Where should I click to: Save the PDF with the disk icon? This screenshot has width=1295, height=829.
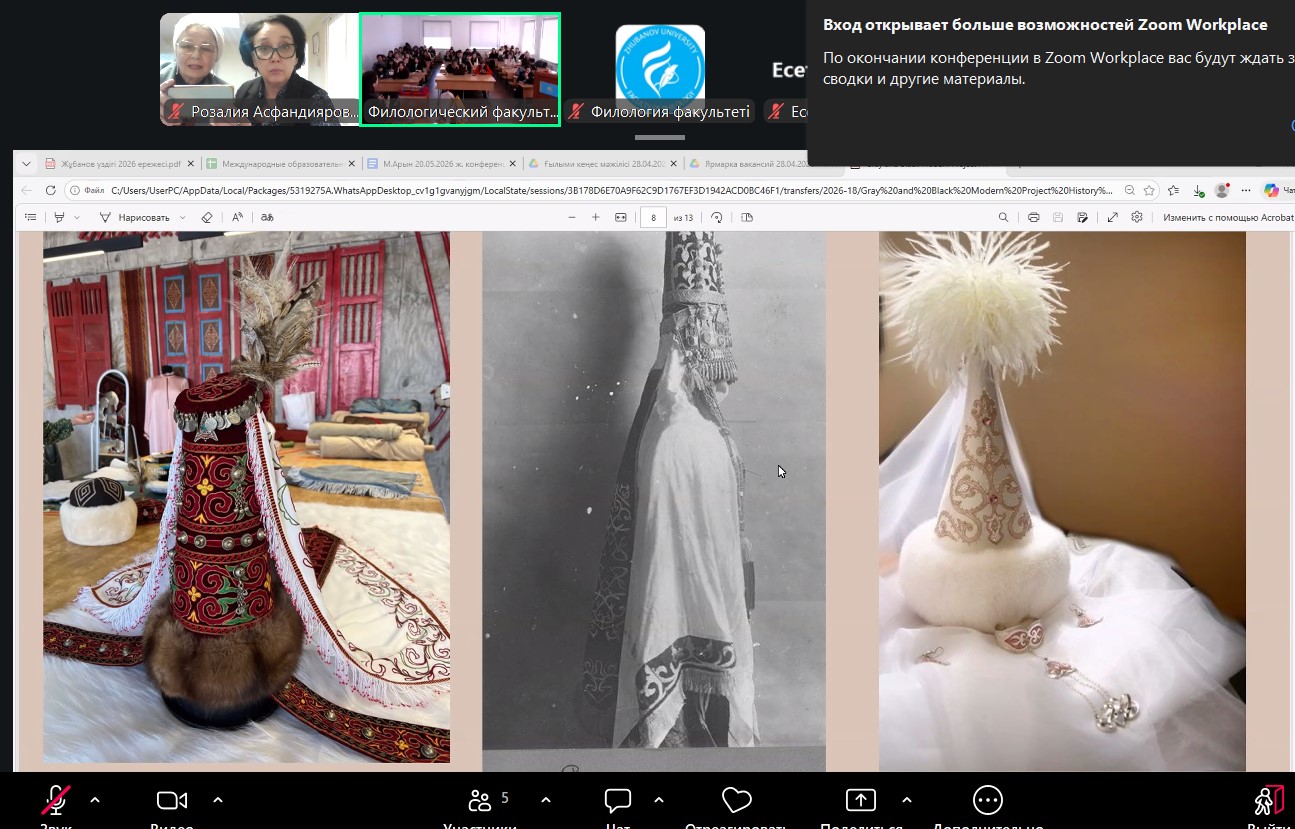coord(1058,217)
